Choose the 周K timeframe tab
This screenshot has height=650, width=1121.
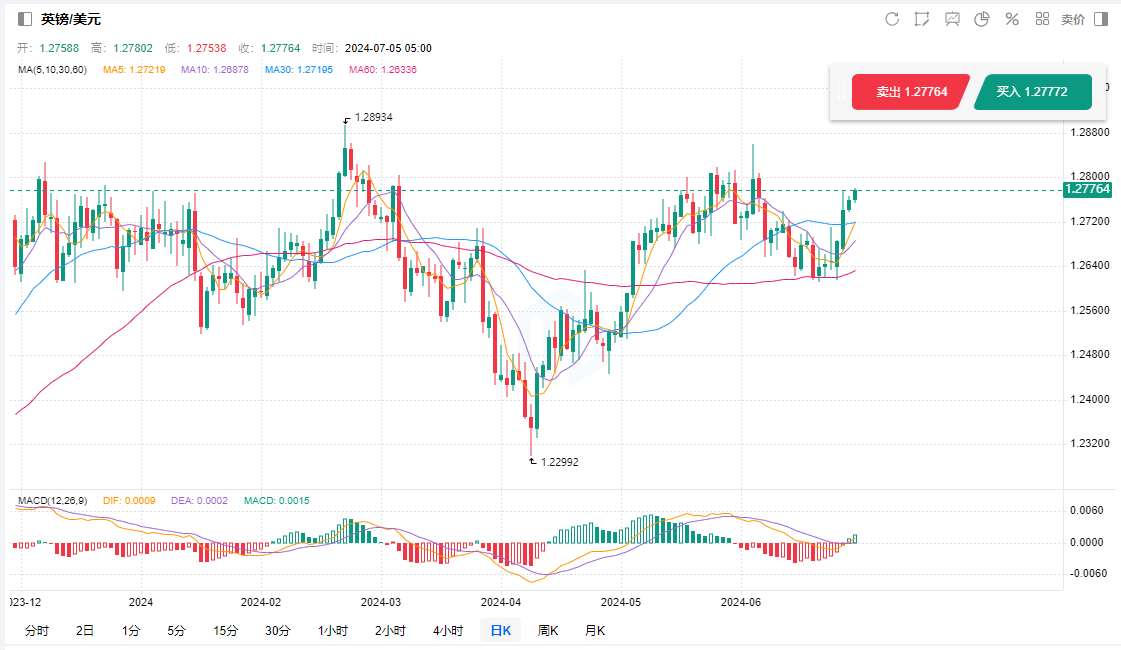pyautogui.click(x=548, y=630)
